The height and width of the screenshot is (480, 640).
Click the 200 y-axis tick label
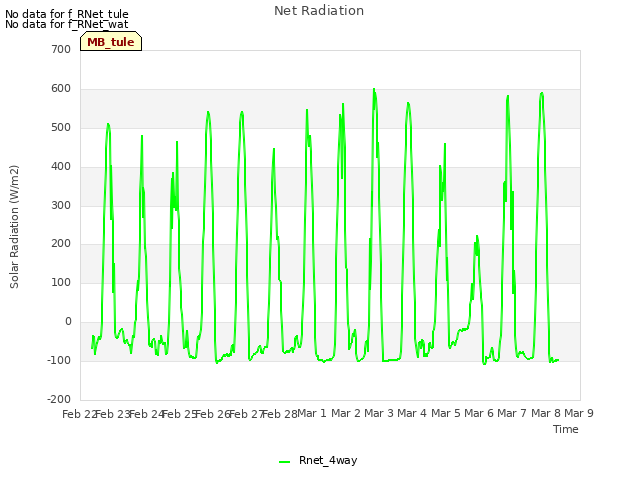61,244
